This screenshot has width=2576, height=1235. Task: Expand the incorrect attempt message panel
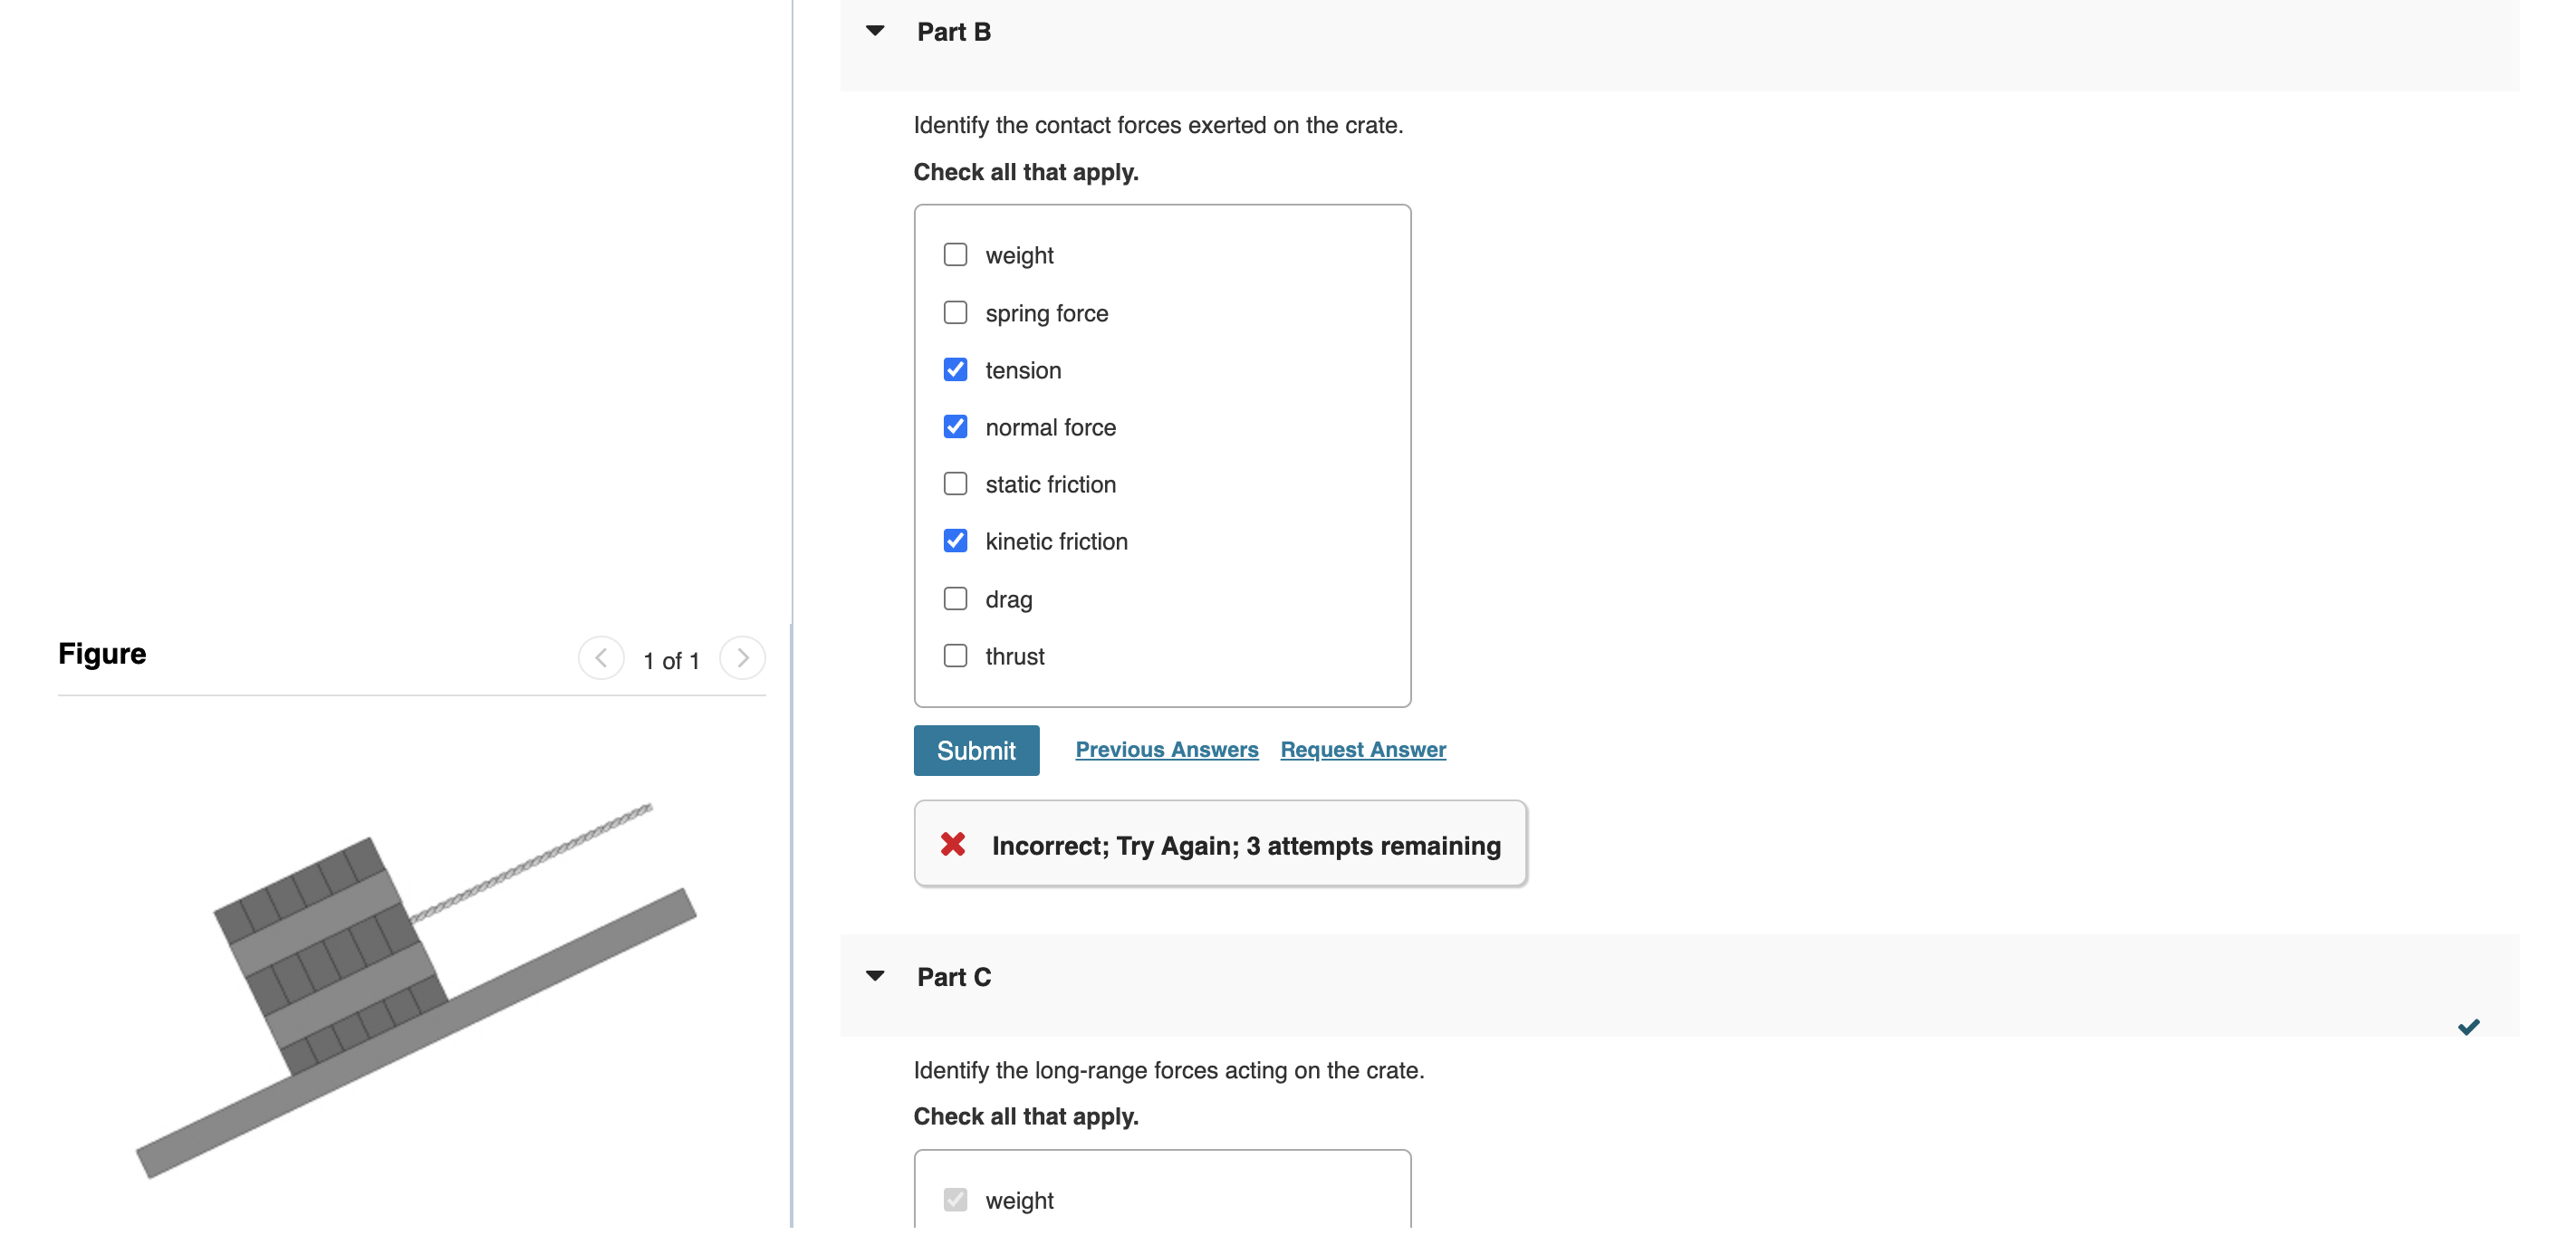(x=1220, y=844)
